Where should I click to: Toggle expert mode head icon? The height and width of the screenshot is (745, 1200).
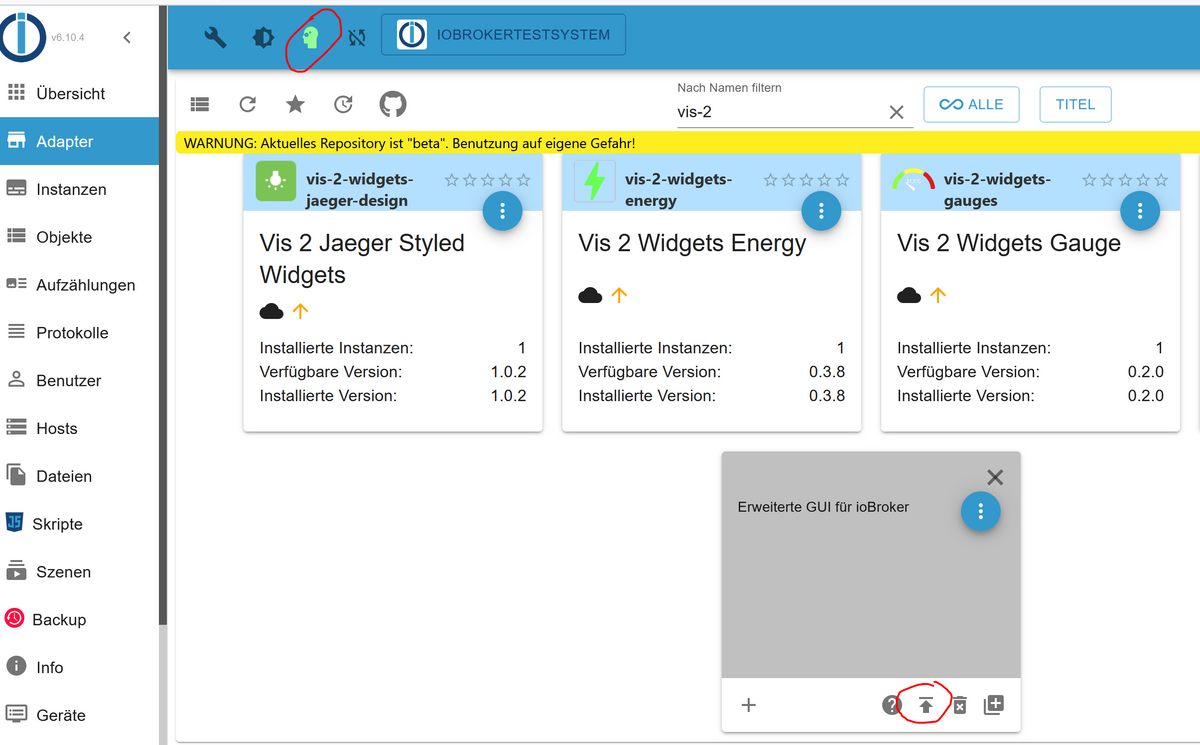click(x=311, y=38)
